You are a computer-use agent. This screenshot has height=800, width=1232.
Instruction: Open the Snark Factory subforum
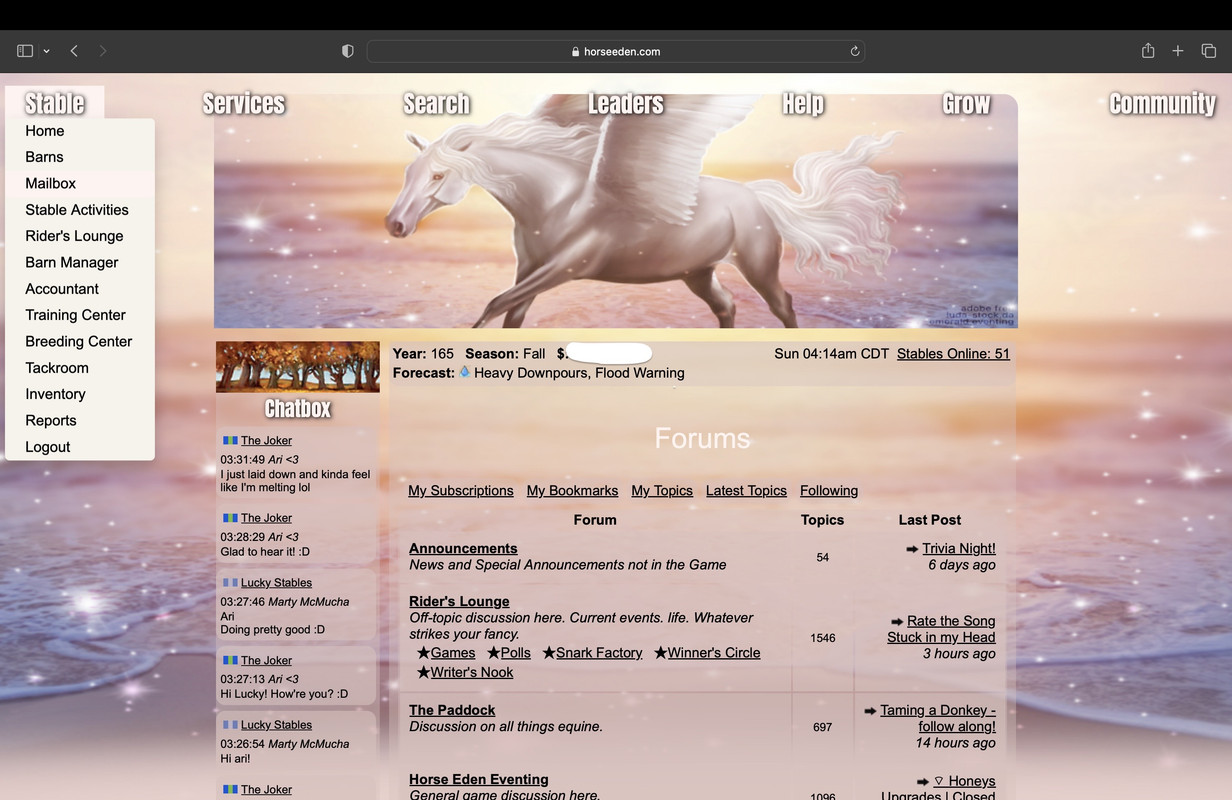point(599,652)
